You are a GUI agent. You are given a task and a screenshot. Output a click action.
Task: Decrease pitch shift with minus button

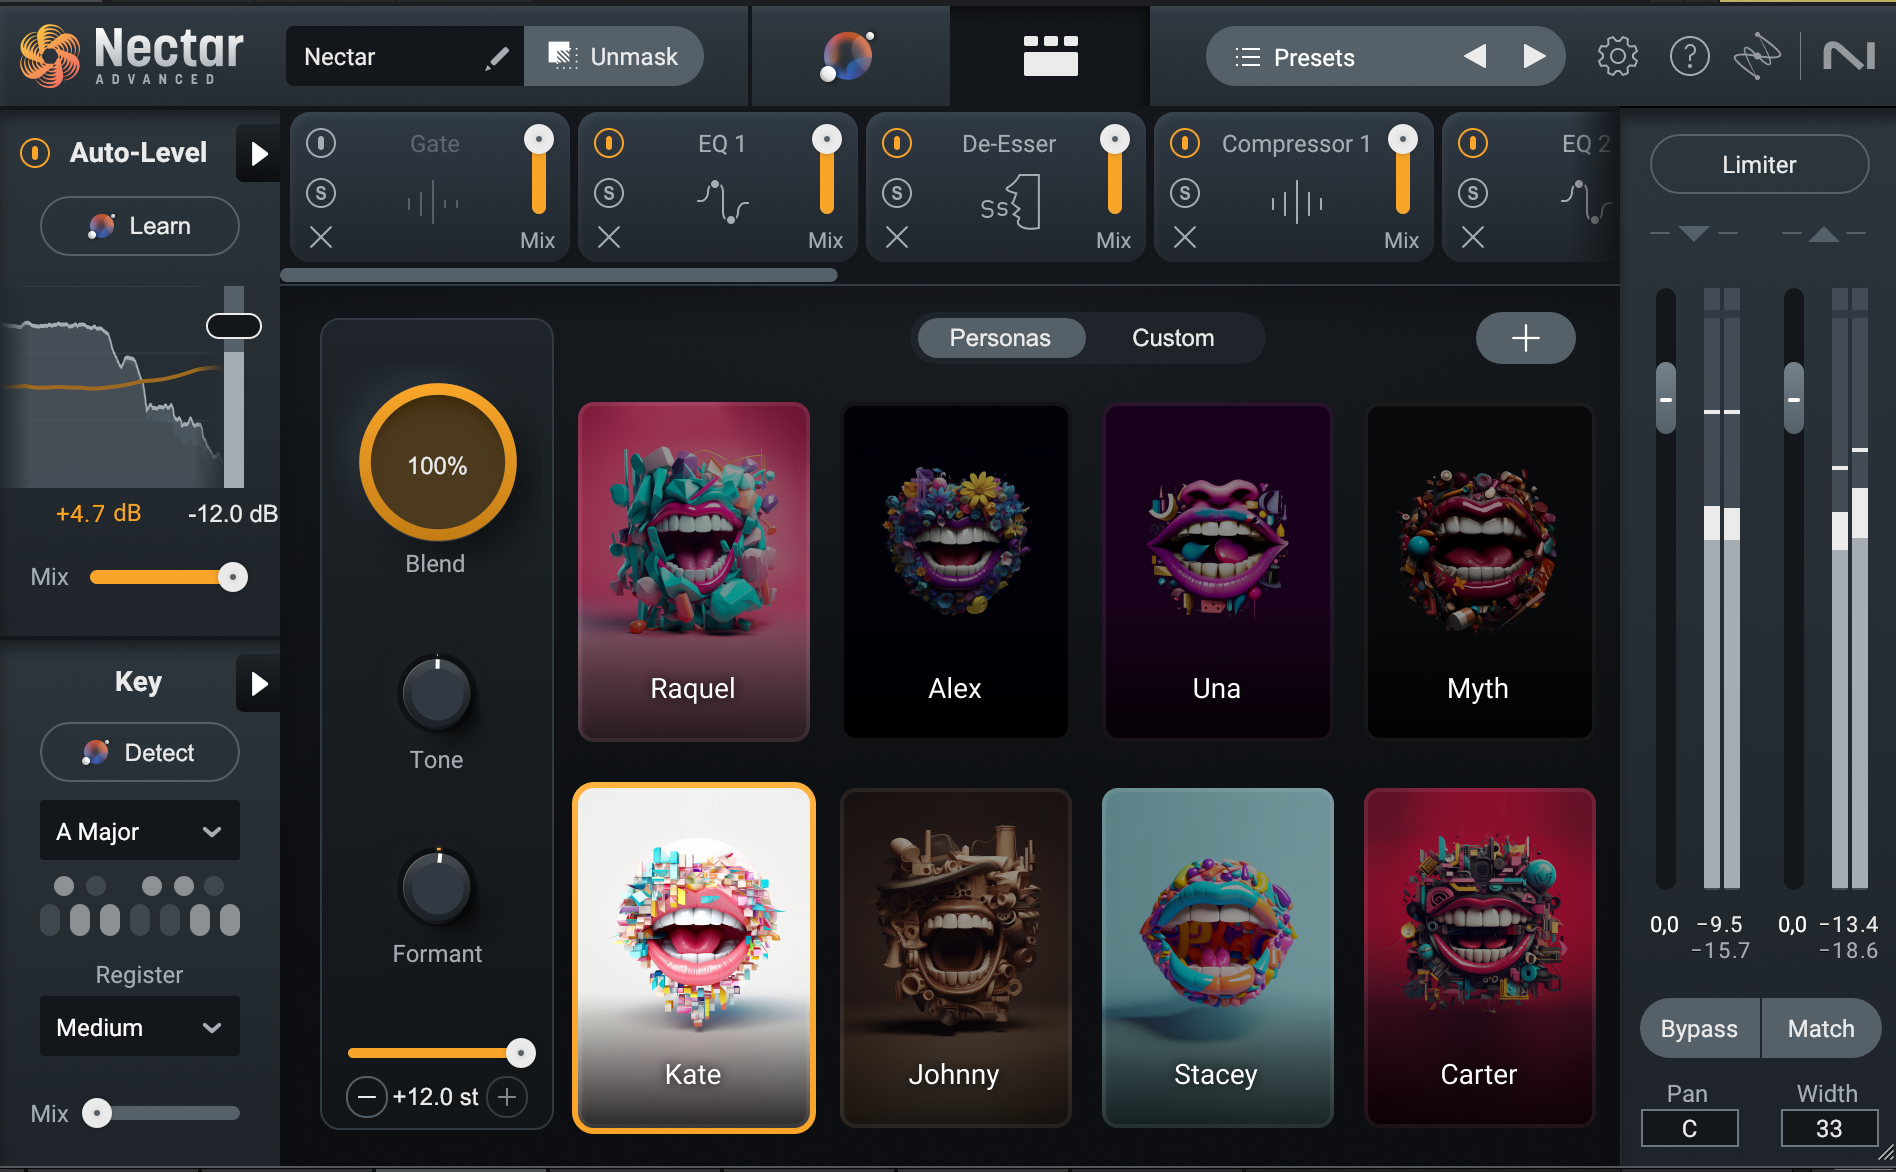click(x=367, y=1097)
